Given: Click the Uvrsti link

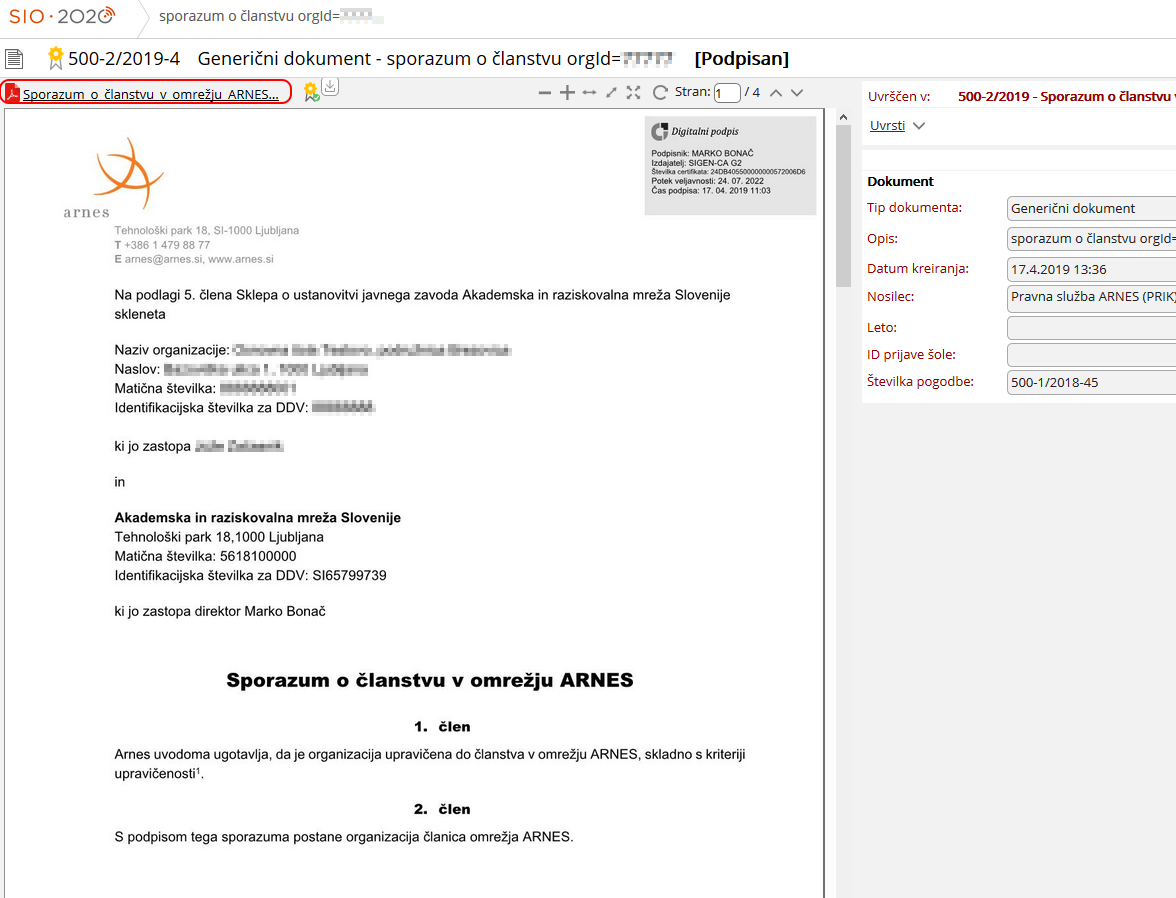Looking at the screenshot, I should pyautogui.click(x=887, y=125).
